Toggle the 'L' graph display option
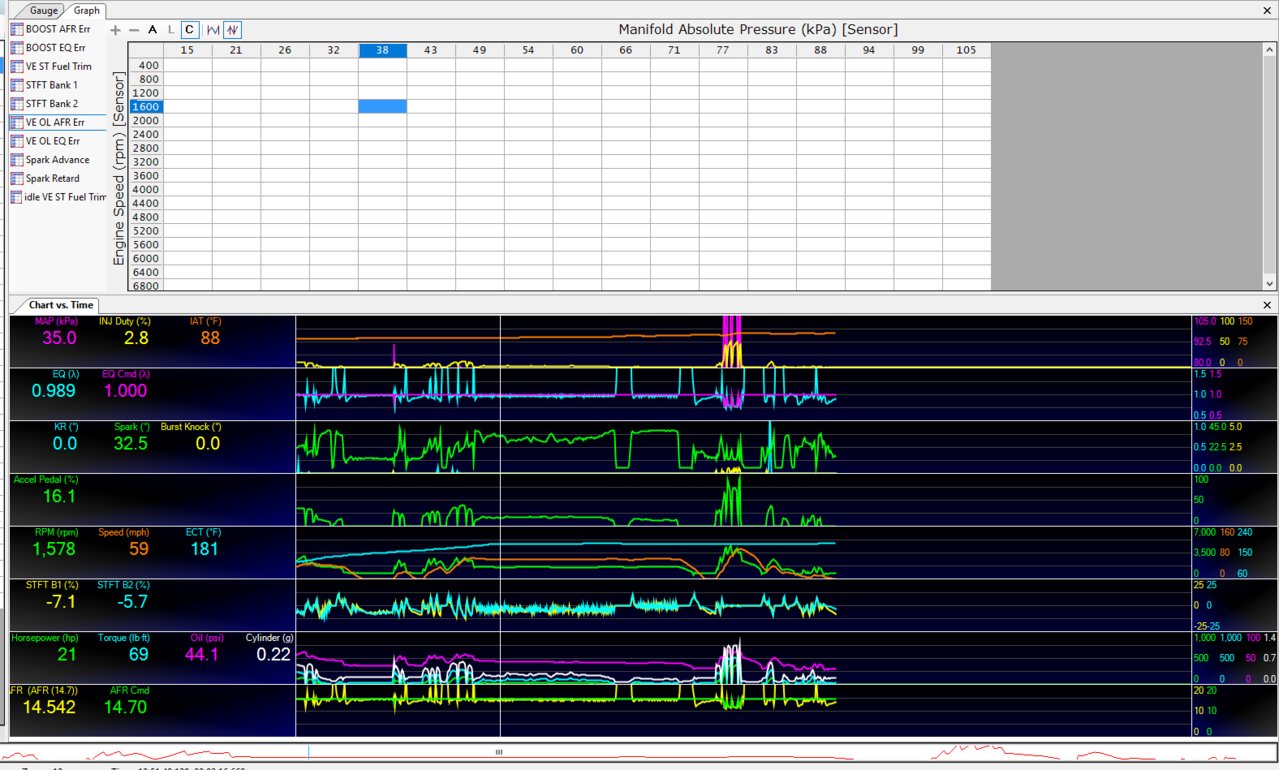The height and width of the screenshot is (770, 1279). click(171, 30)
